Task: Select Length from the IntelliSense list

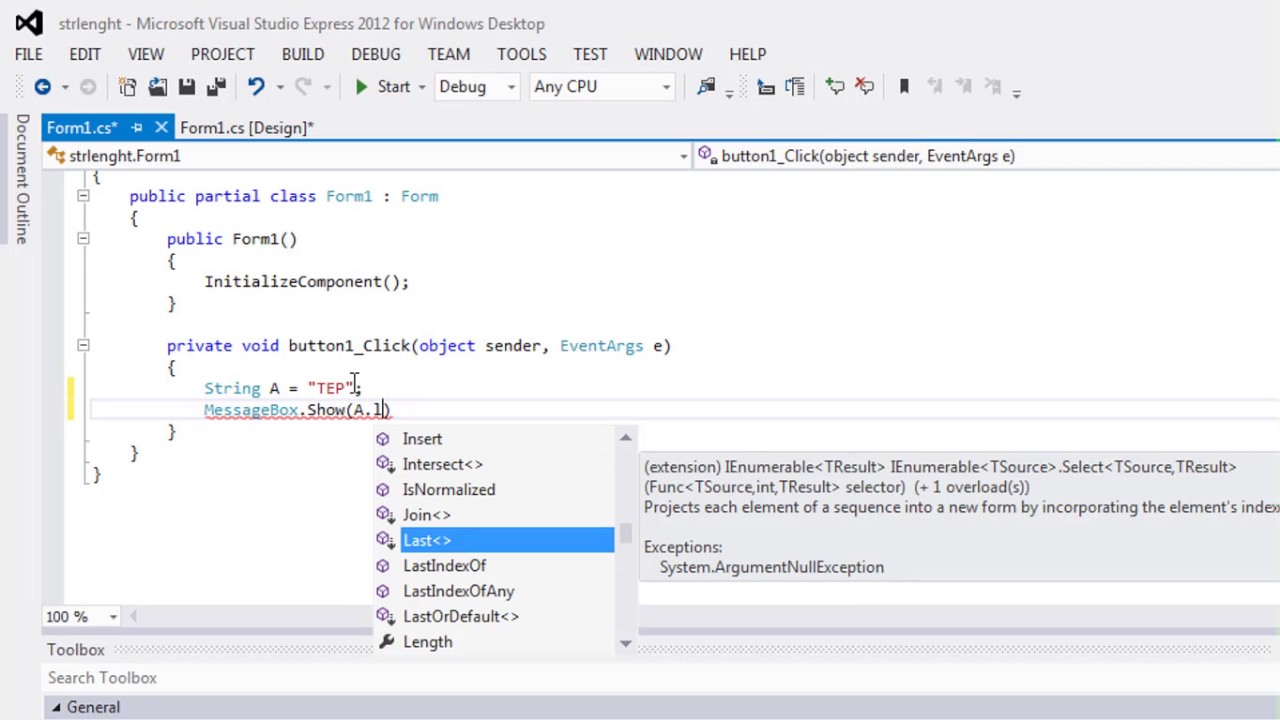Action: (494, 642)
